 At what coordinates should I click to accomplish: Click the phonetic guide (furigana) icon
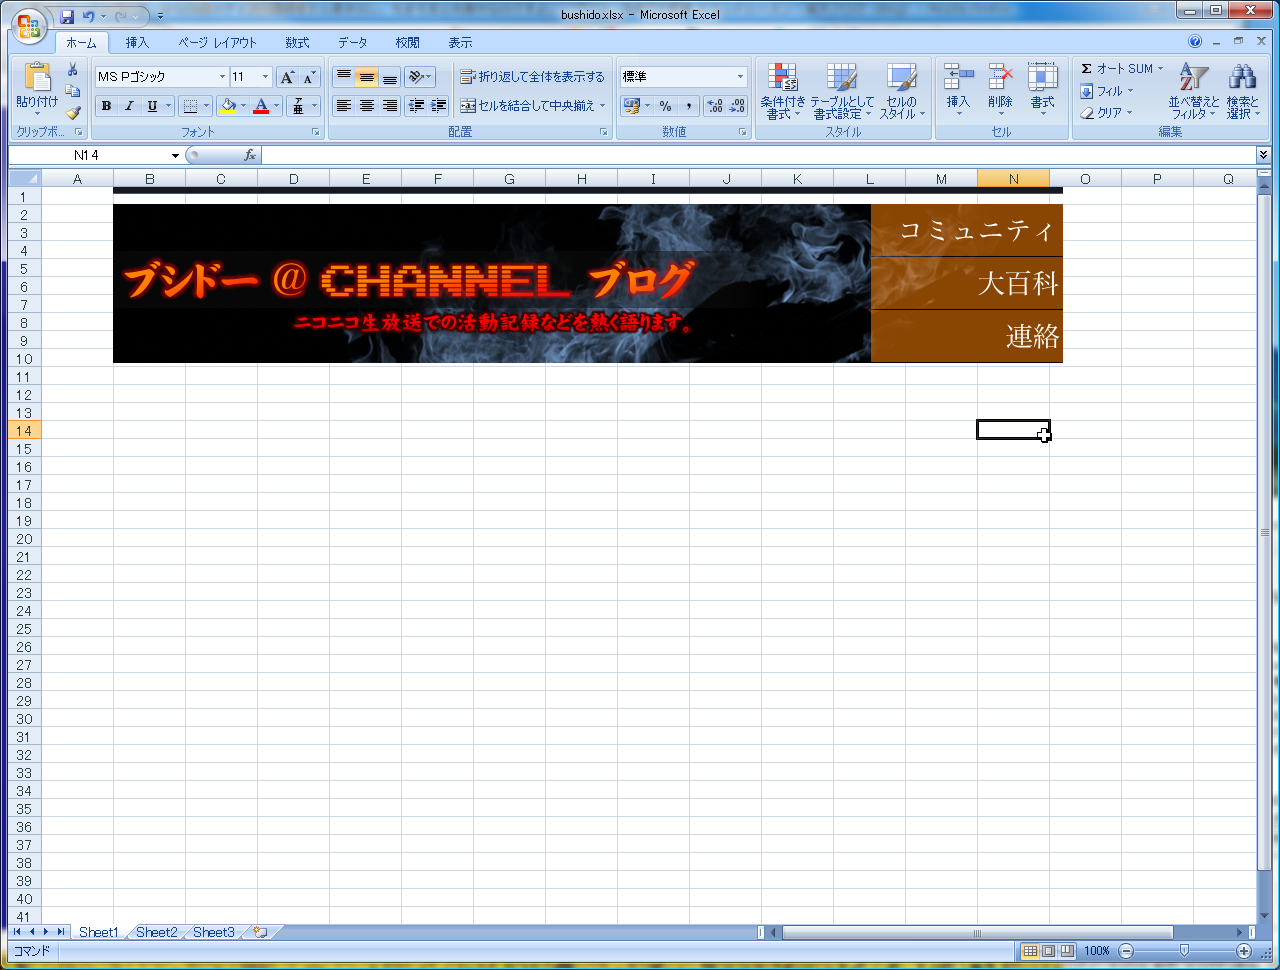pyautogui.click(x=298, y=106)
